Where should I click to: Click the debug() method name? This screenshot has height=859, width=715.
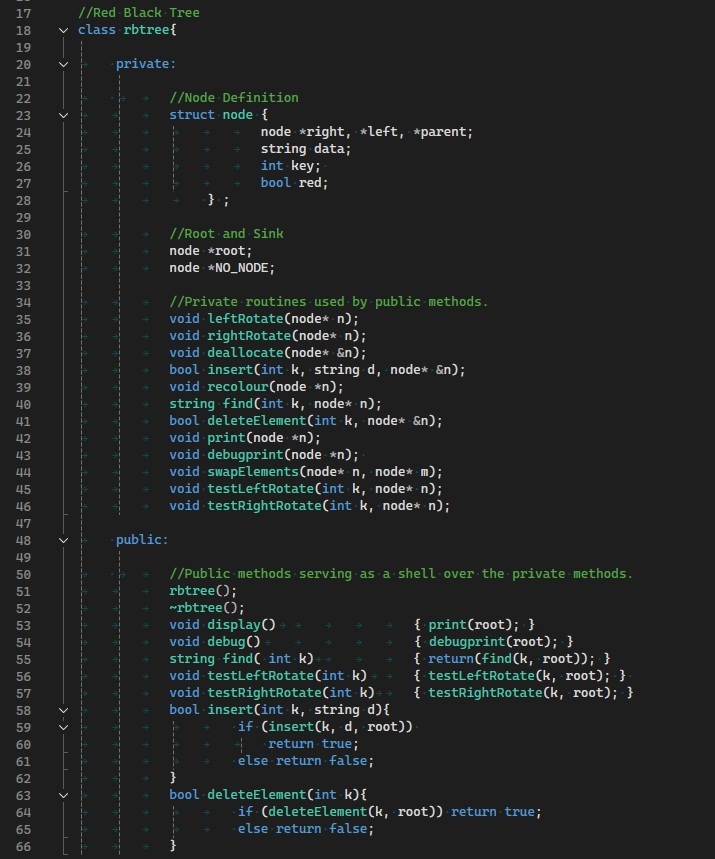coord(226,642)
